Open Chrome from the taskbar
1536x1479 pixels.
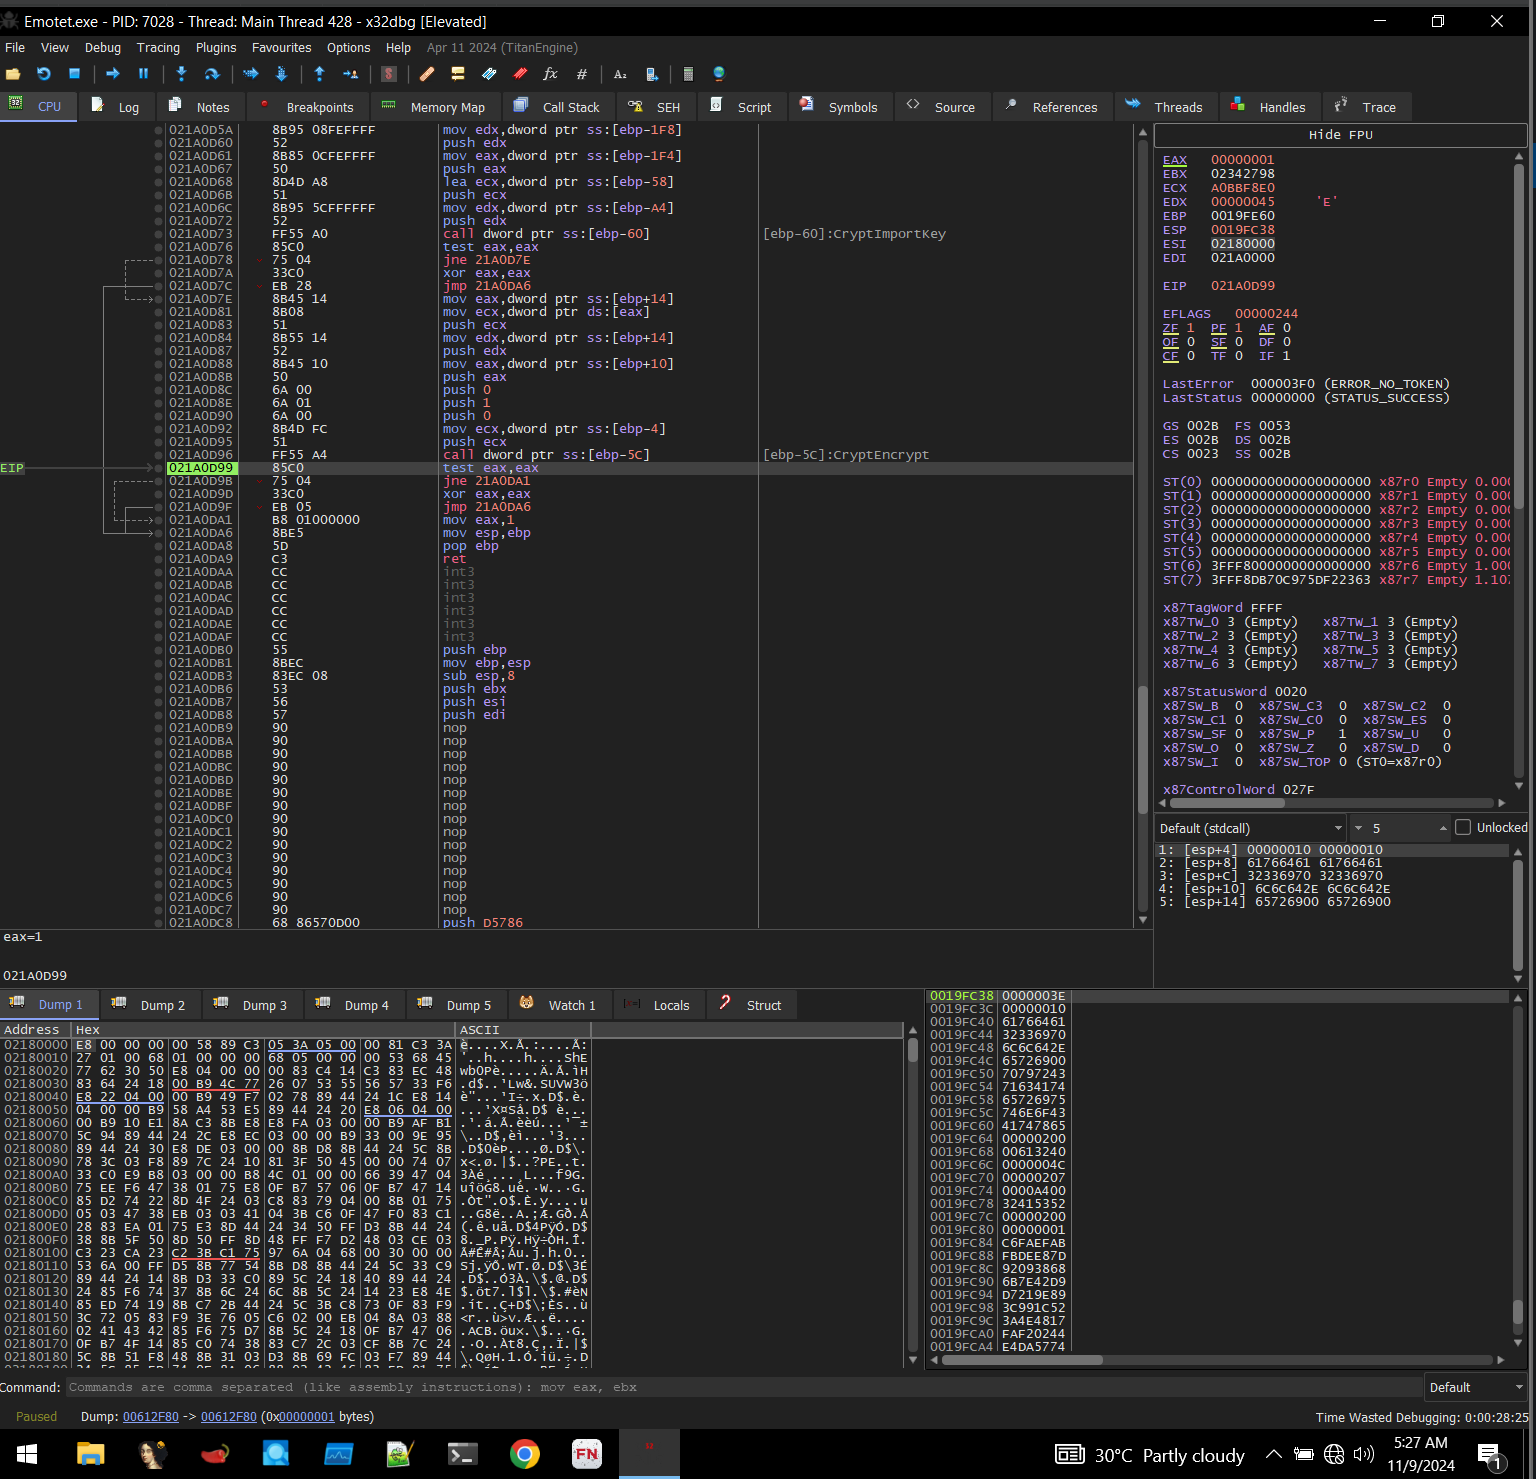tap(525, 1454)
